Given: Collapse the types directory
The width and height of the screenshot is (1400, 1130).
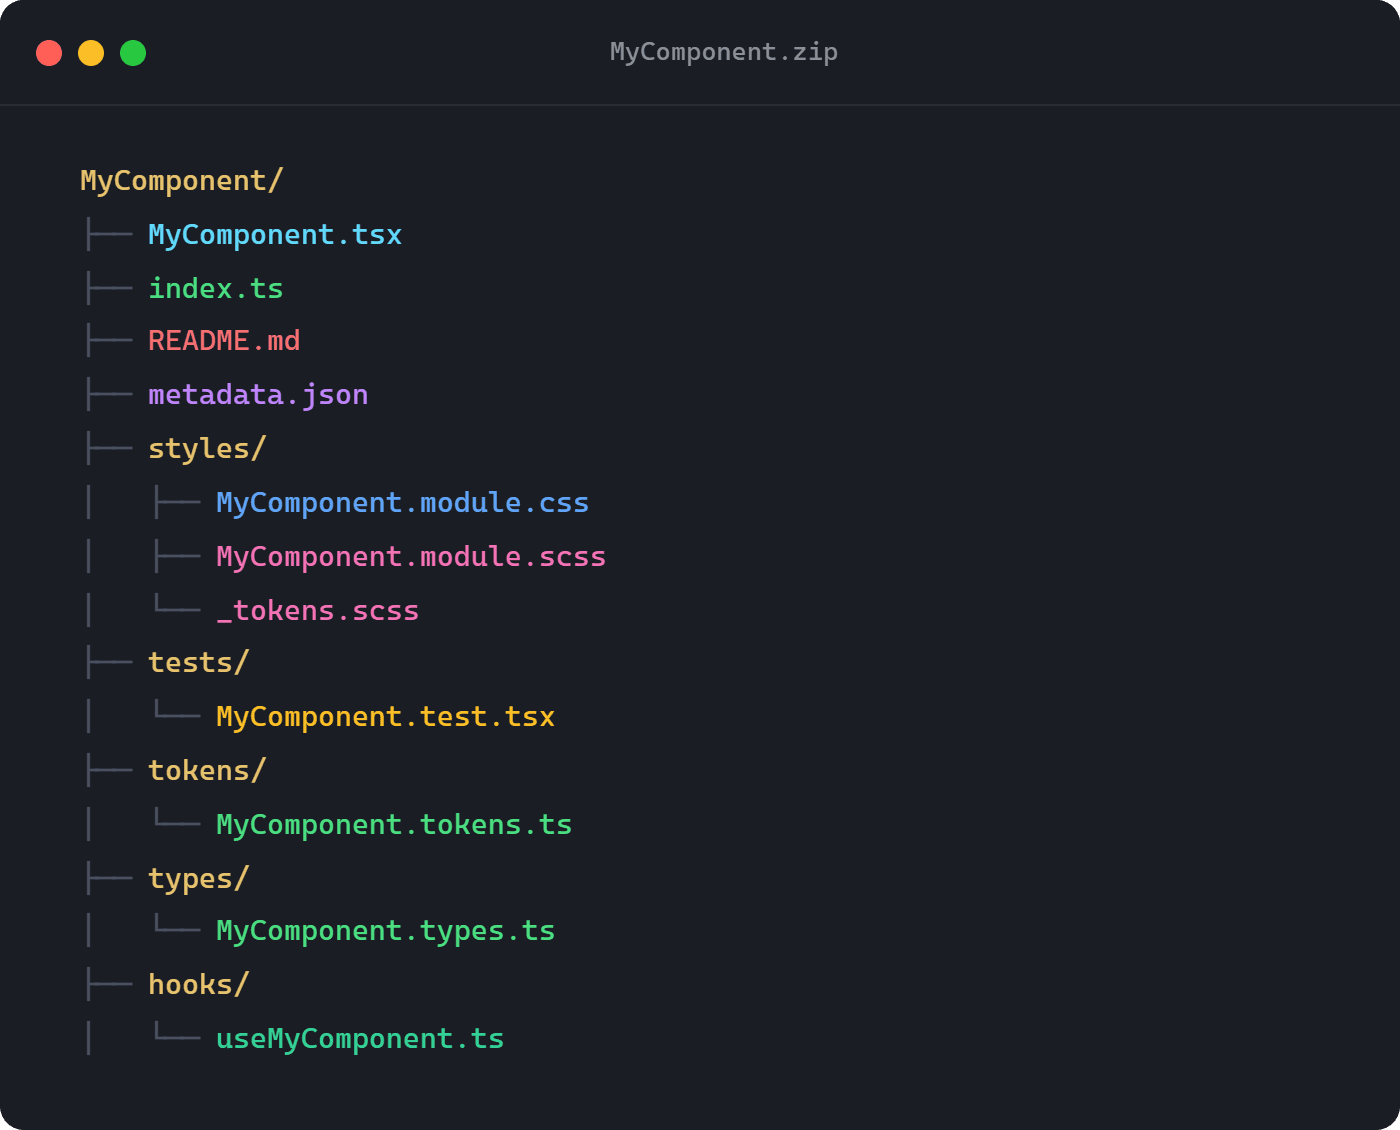Looking at the screenshot, I should pyautogui.click(x=198, y=878).
